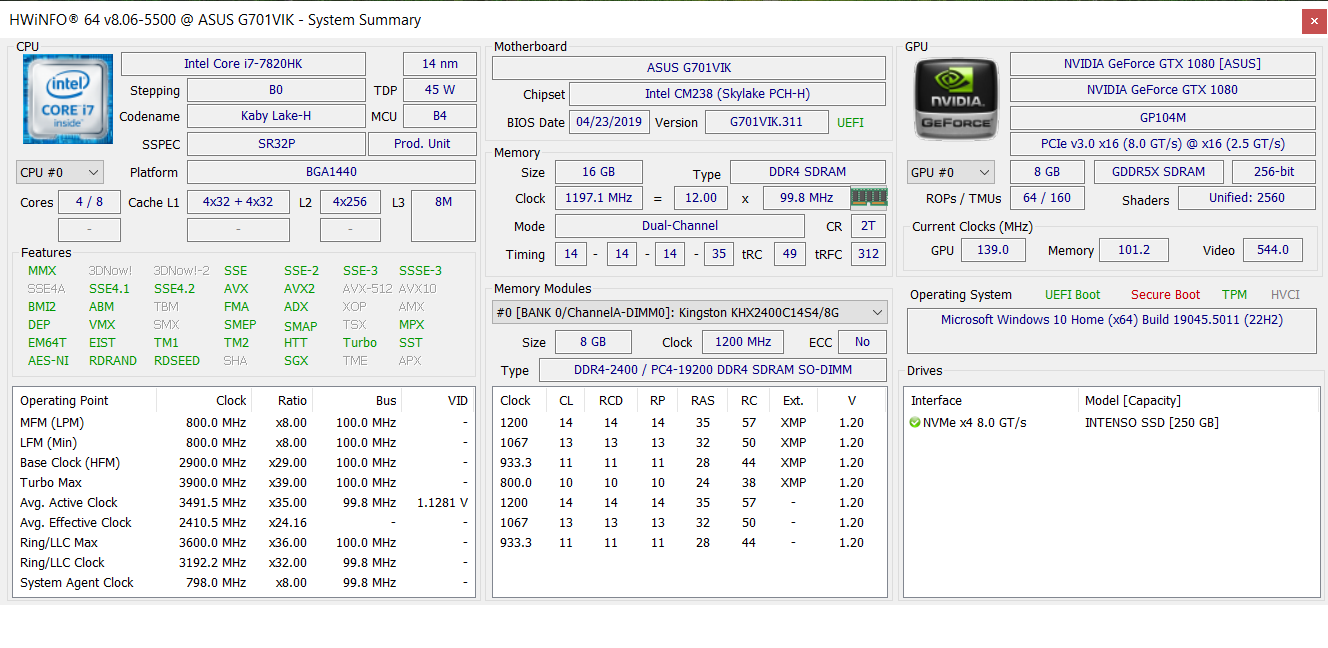
Task: Click the DDR4 SDRAM type field
Action: point(808,172)
